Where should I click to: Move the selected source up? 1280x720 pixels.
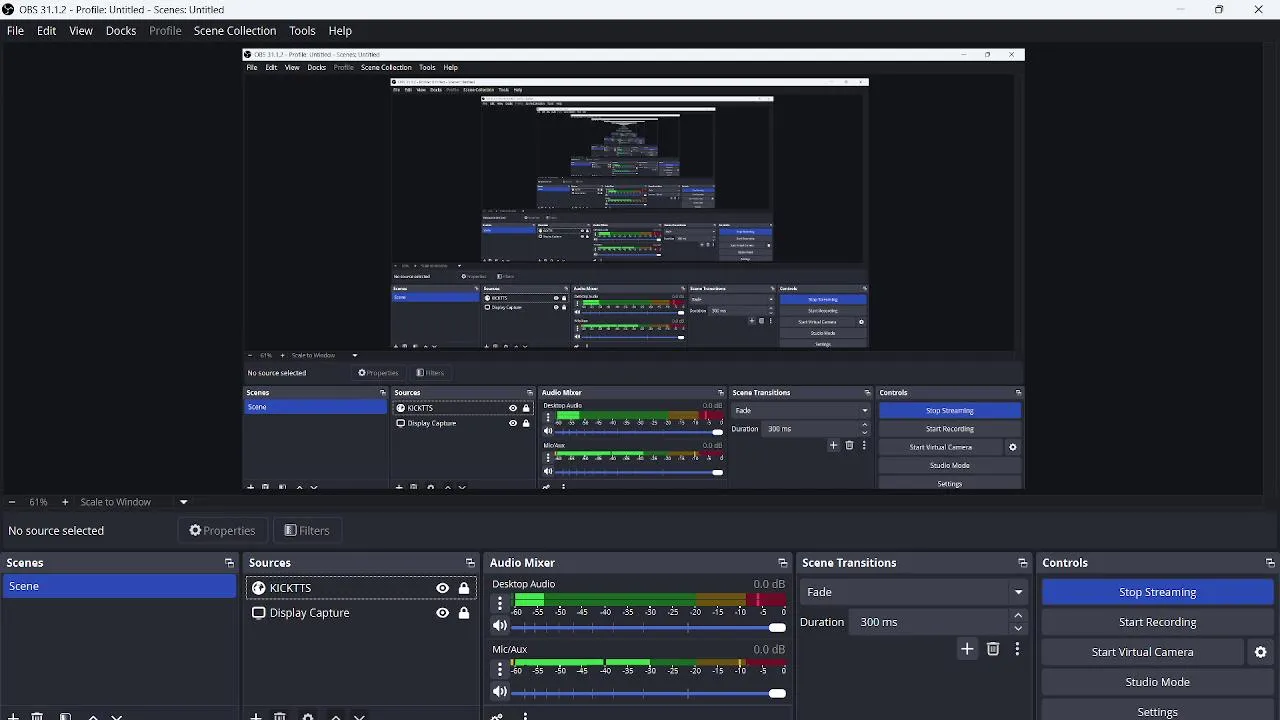pyautogui.click(x=336, y=716)
